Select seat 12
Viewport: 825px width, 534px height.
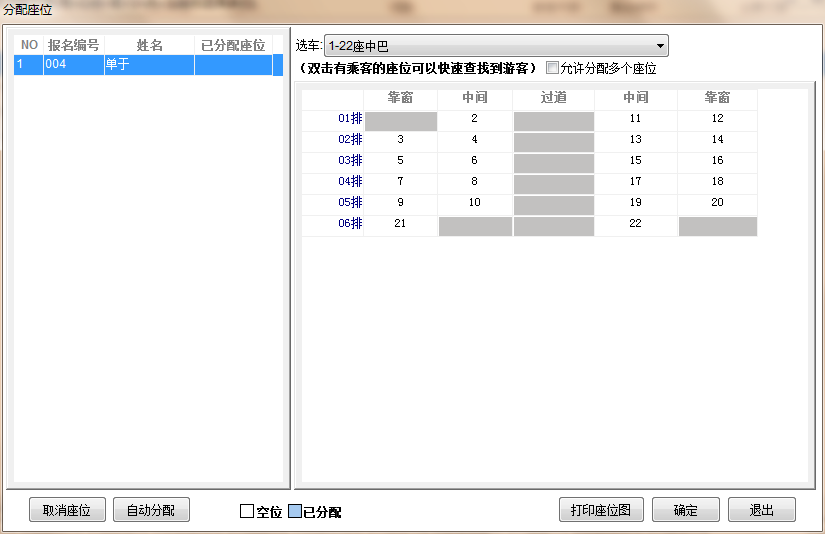[718, 119]
